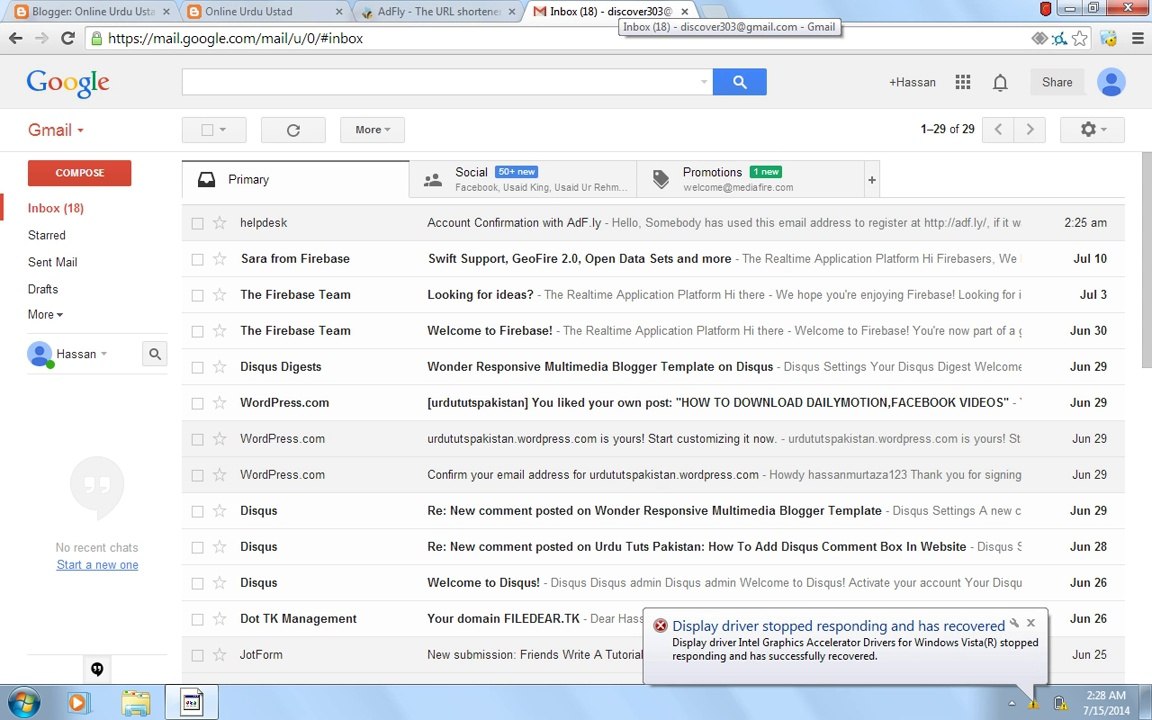The height and width of the screenshot is (720, 1152).
Task: Switch to the Social tab
Action: pos(523,180)
